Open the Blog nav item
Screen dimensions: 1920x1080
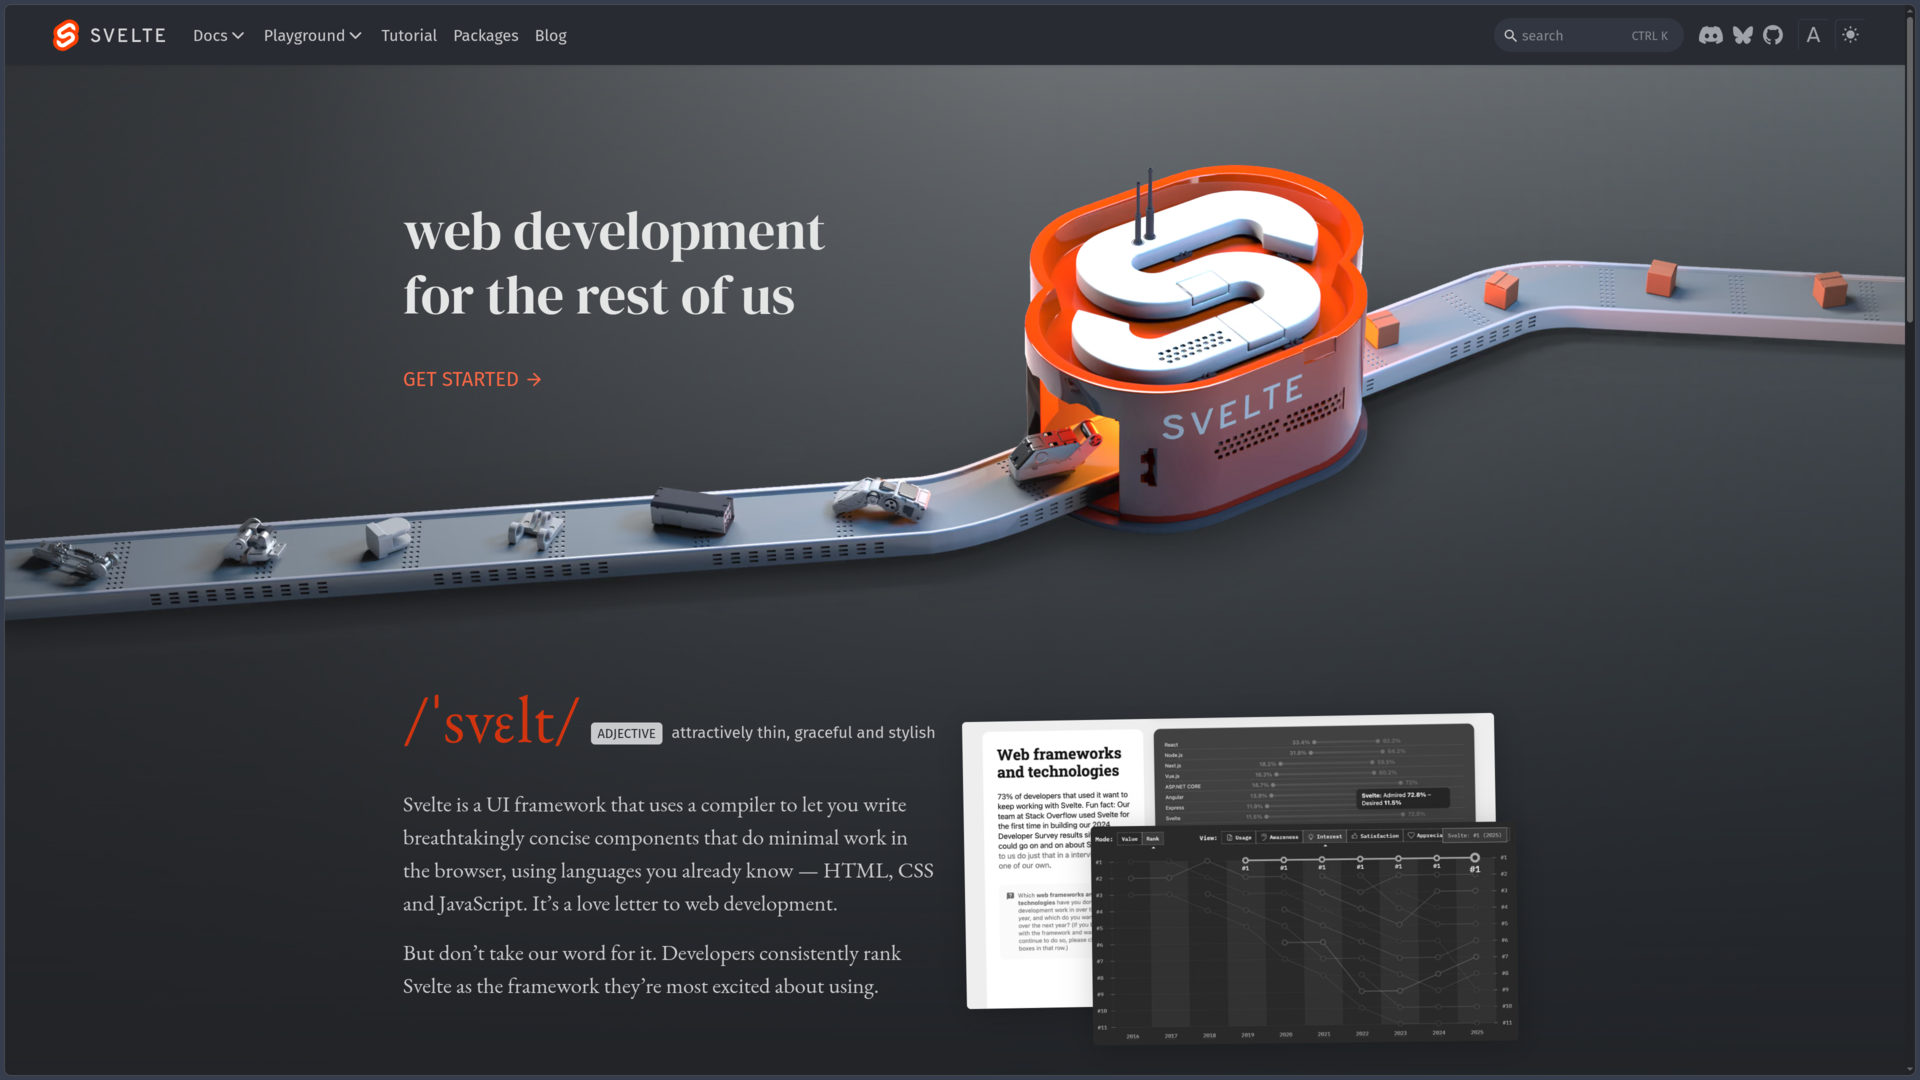click(551, 35)
